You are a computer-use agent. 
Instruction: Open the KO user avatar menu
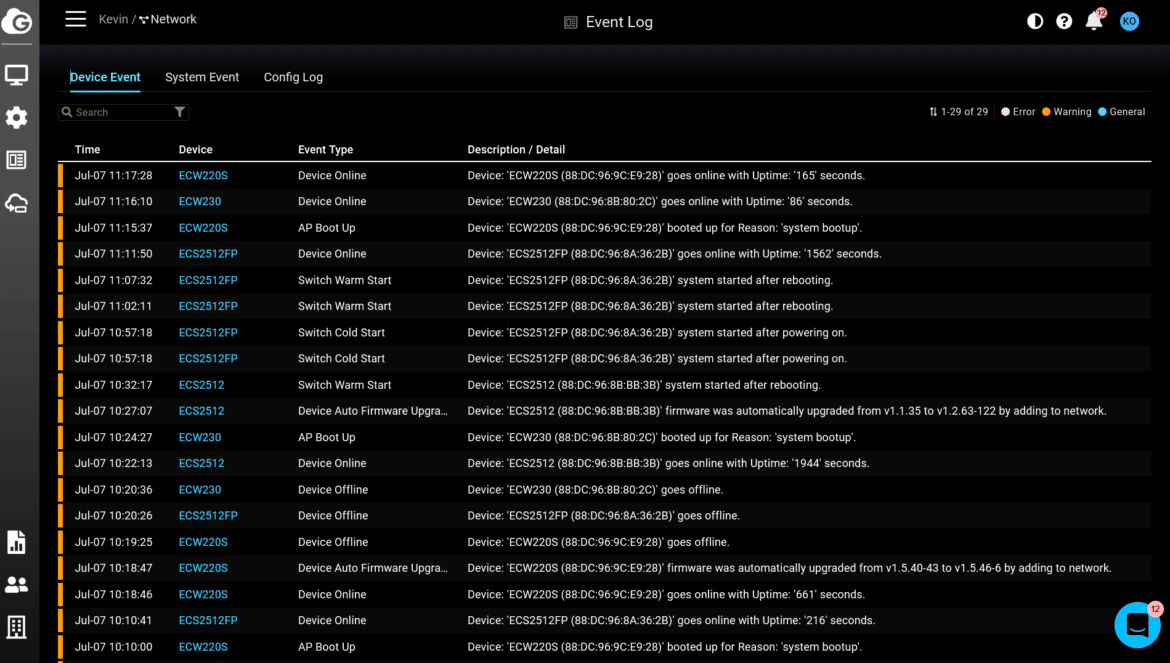pos(1129,22)
